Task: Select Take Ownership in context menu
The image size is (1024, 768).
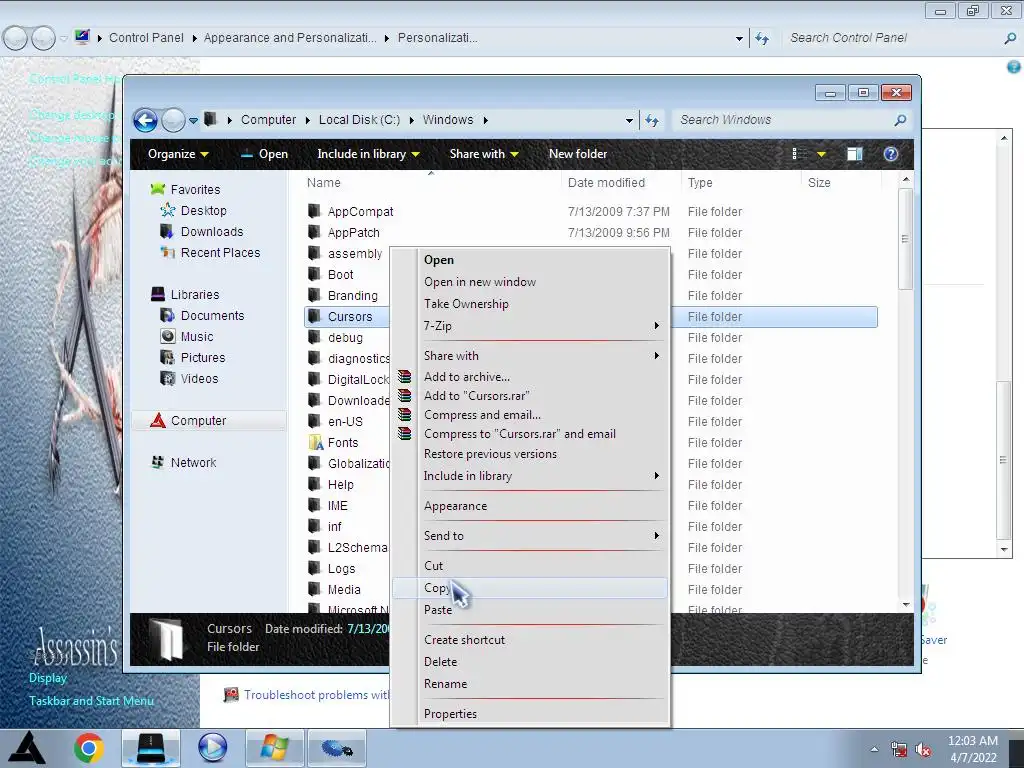Action: [530, 304]
